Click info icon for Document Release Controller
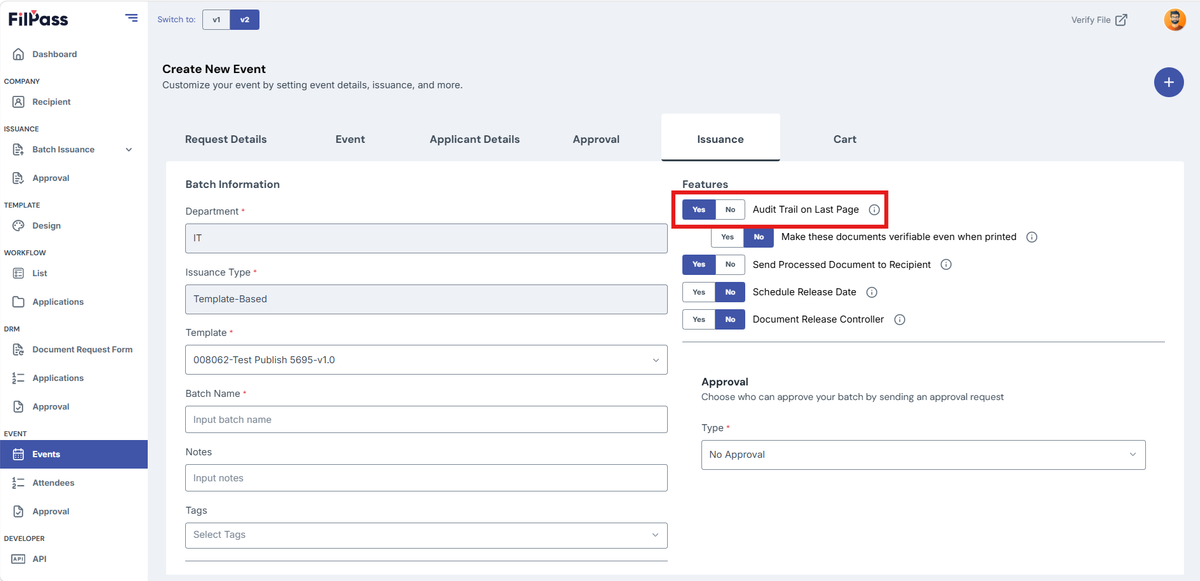This screenshot has width=1200, height=581. coord(900,320)
